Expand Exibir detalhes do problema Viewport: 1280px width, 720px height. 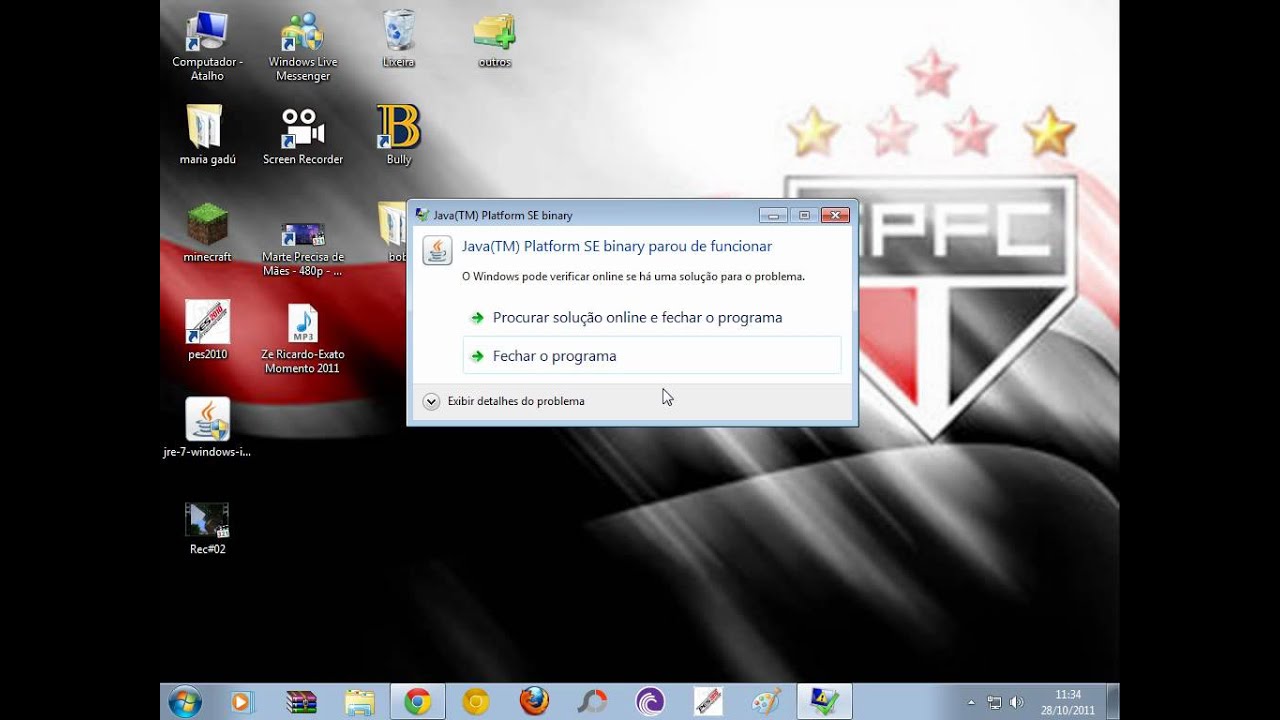pyautogui.click(x=503, y=401)
